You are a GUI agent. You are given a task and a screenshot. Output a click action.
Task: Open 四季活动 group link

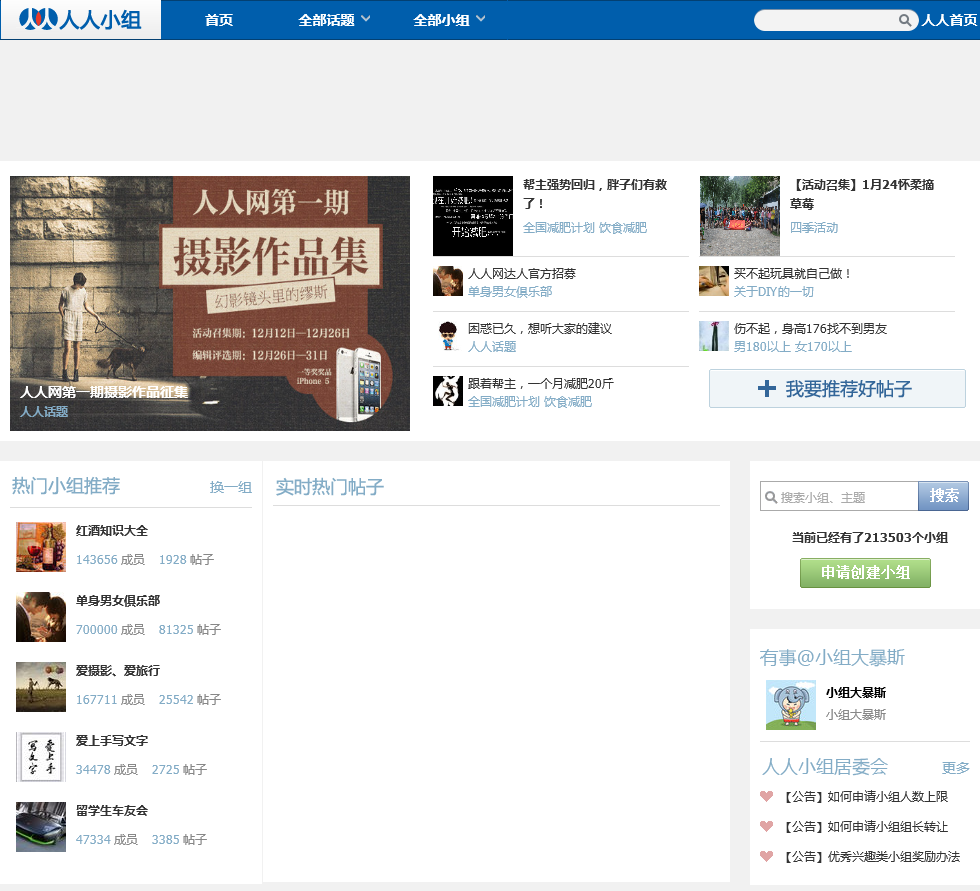pos(814,227)
